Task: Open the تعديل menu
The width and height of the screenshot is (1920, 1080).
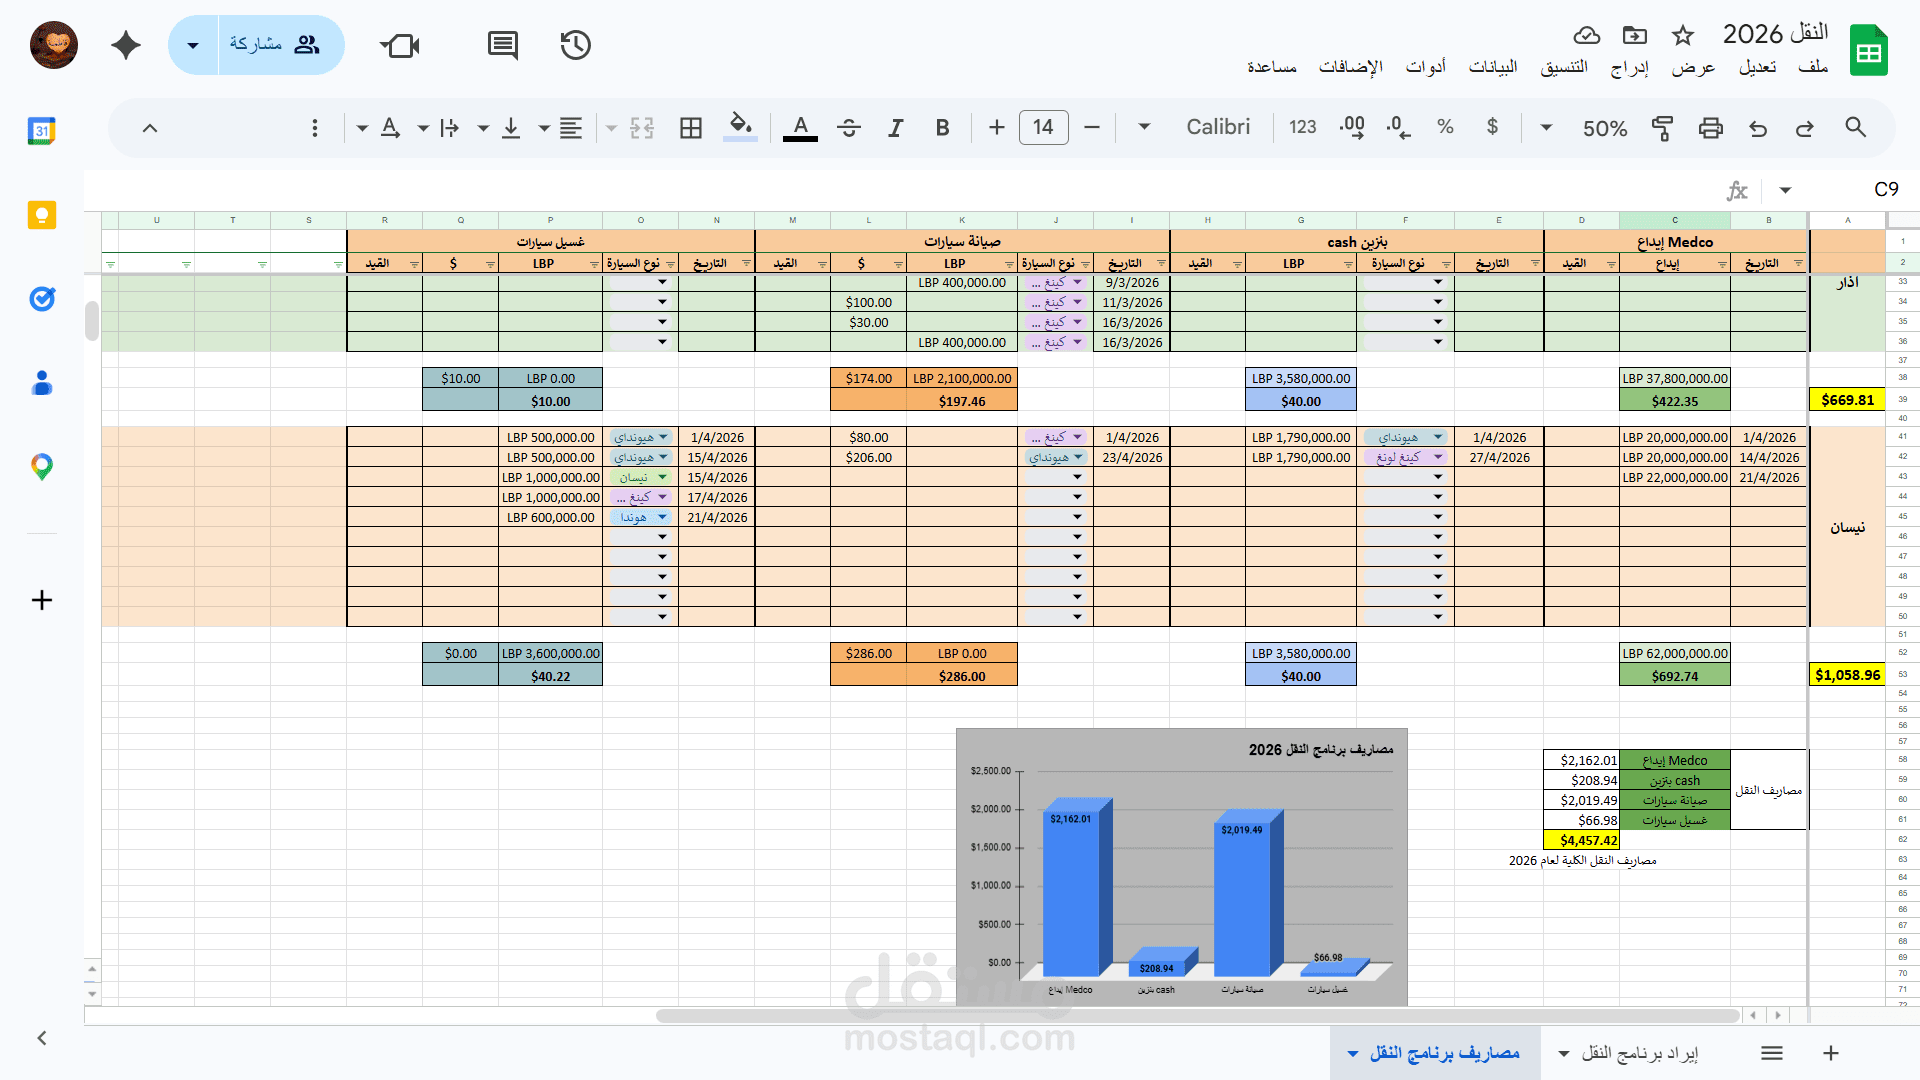Action: pyautogui.click(x=1757, y=67)
